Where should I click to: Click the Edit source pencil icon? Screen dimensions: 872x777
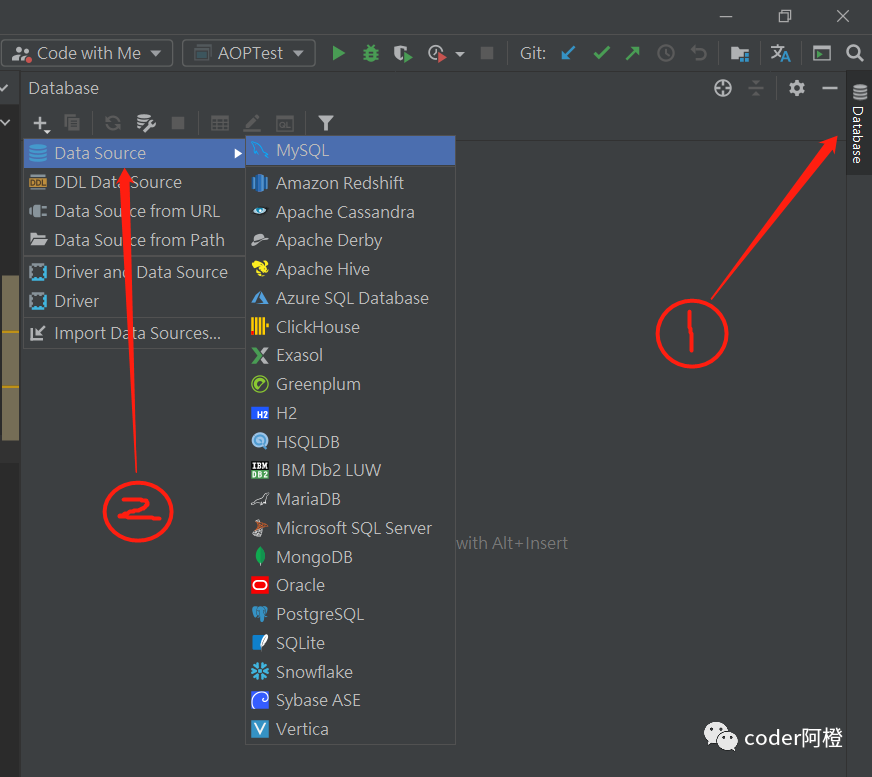252,123
